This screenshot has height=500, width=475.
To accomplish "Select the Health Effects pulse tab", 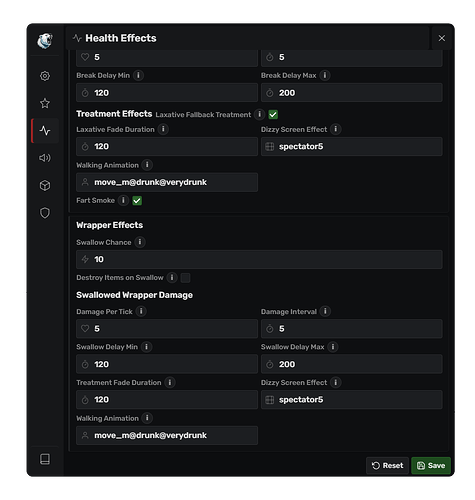I will pyautogui.click(x=45, y=131).
